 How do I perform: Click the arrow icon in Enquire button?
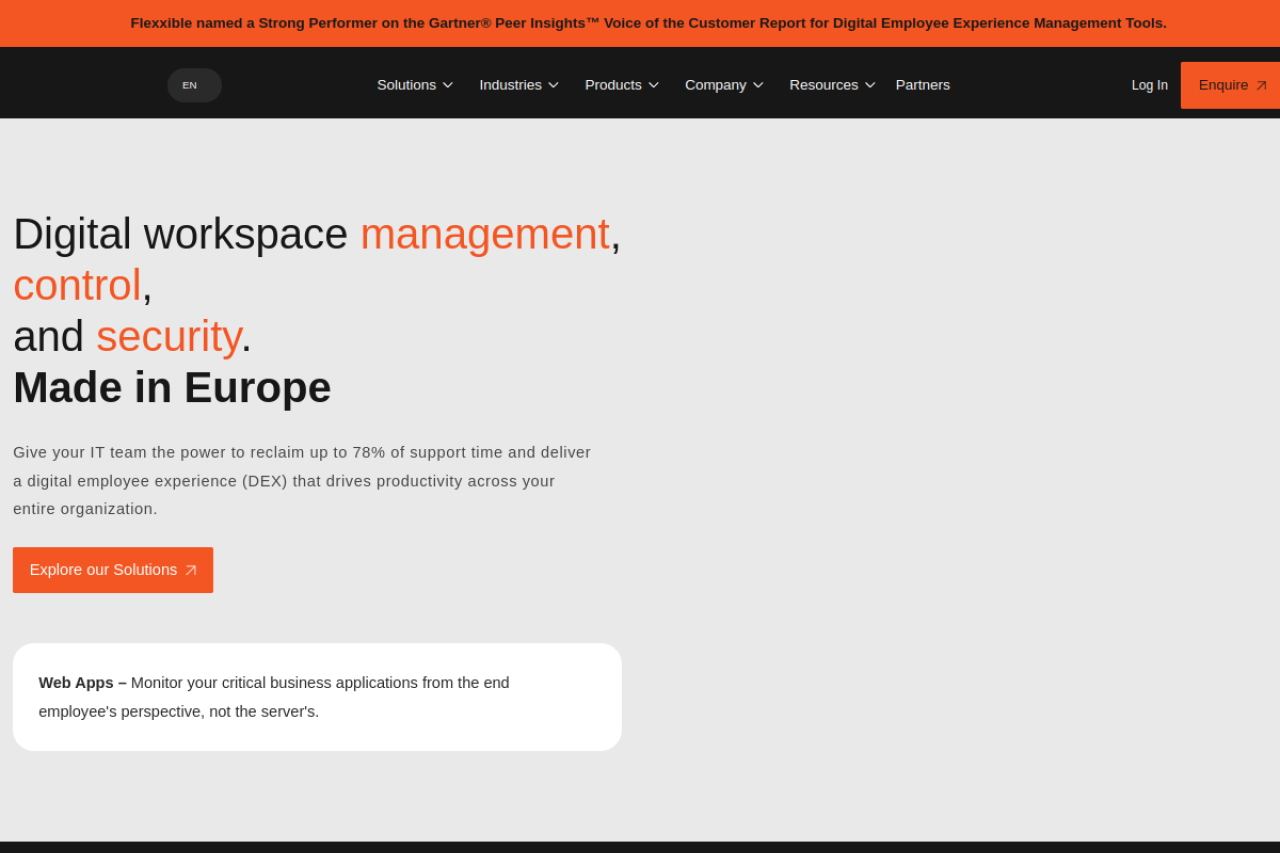[x=1261, y=86]
